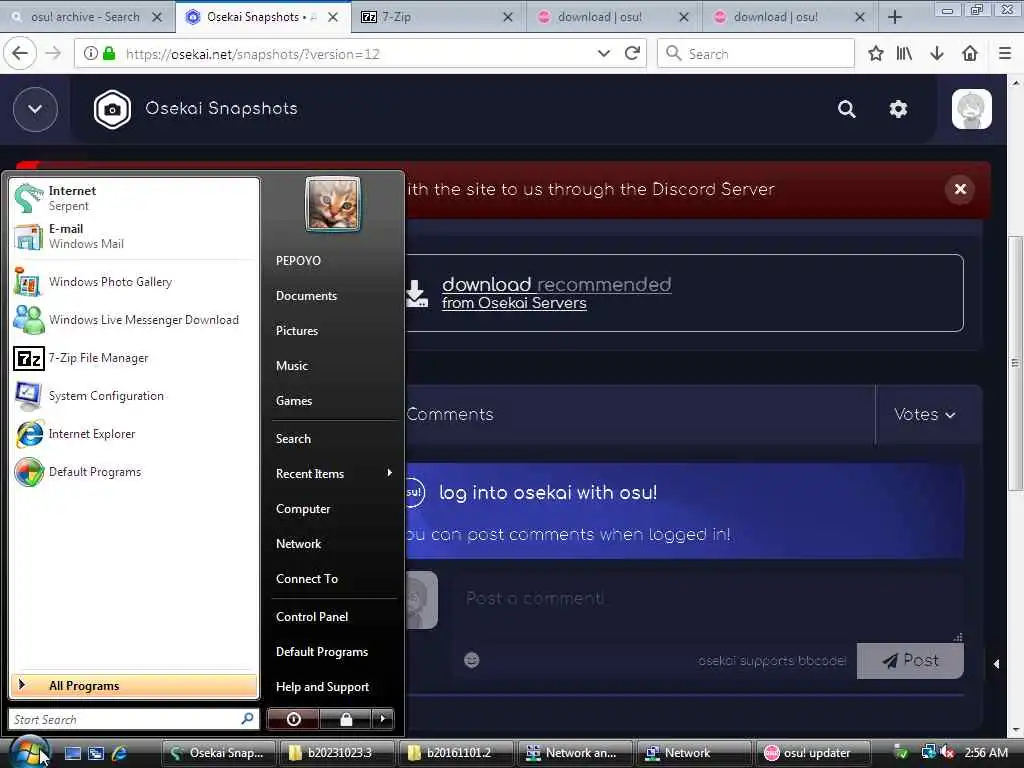Image resolution: width=1024 pixels, height=768 pixels.
Task: Expand Osekai apps dropdown chevron
Action: [35, 109]
